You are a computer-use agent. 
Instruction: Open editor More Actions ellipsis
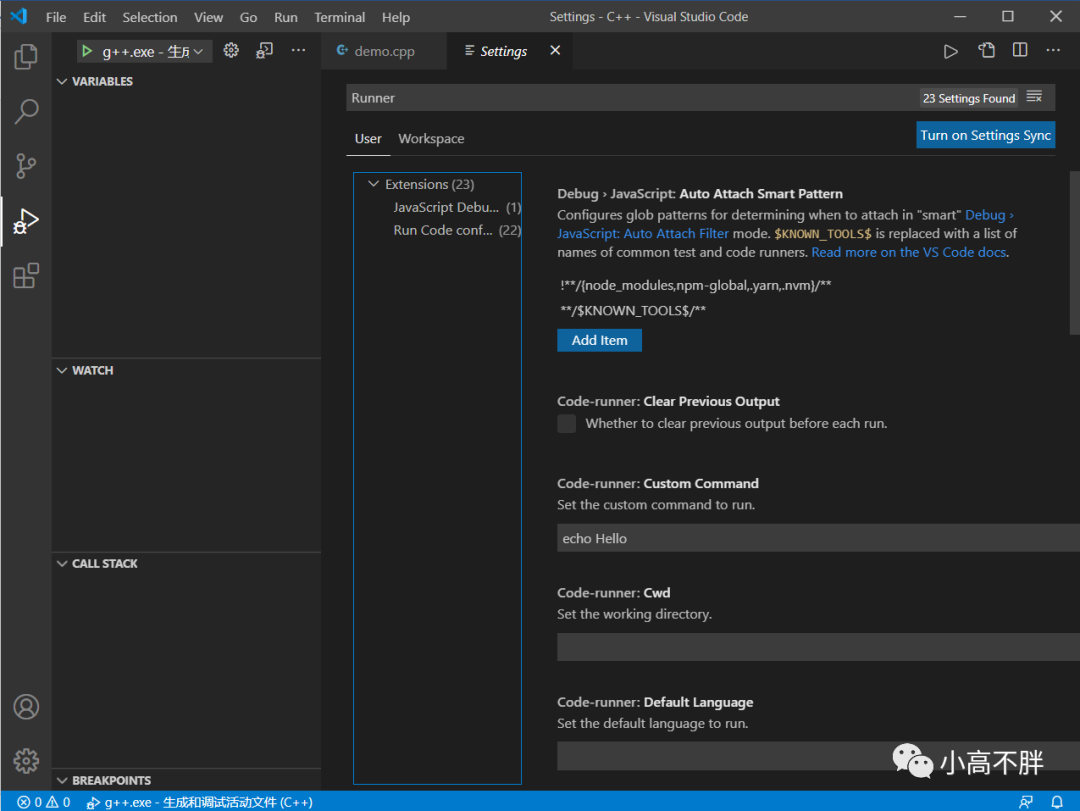pos(1053,50)
